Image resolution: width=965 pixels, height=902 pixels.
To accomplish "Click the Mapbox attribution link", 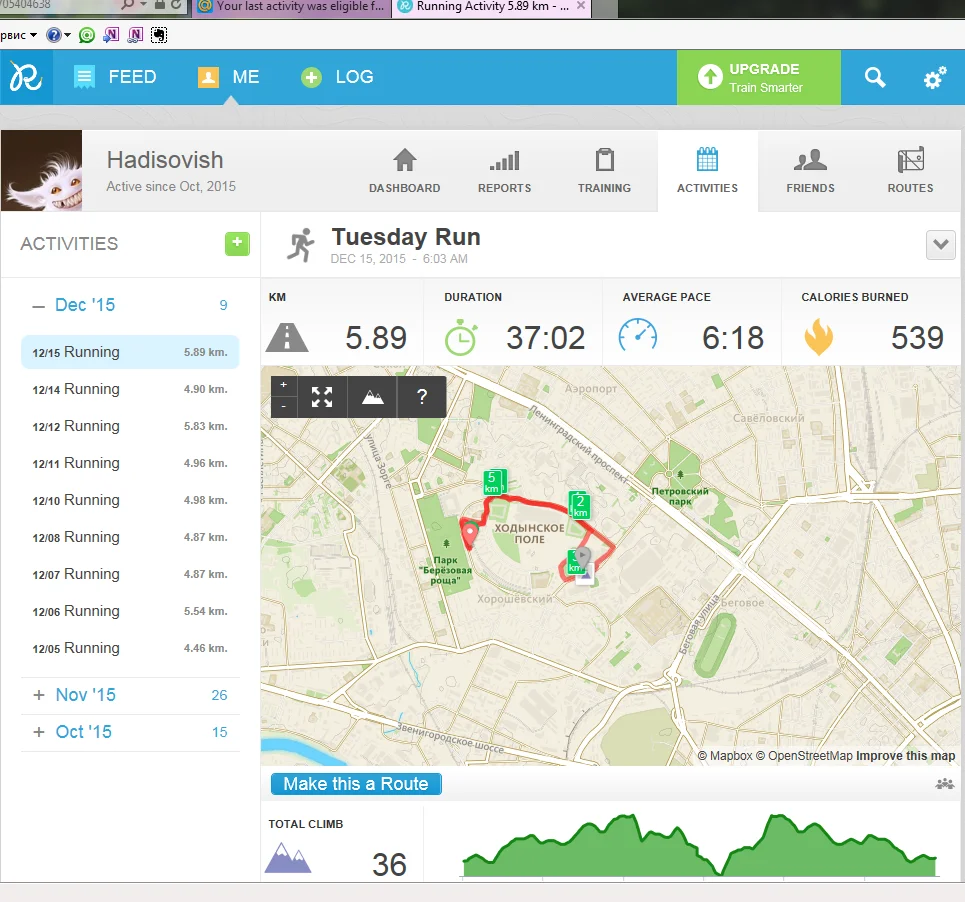I will 725,756.
